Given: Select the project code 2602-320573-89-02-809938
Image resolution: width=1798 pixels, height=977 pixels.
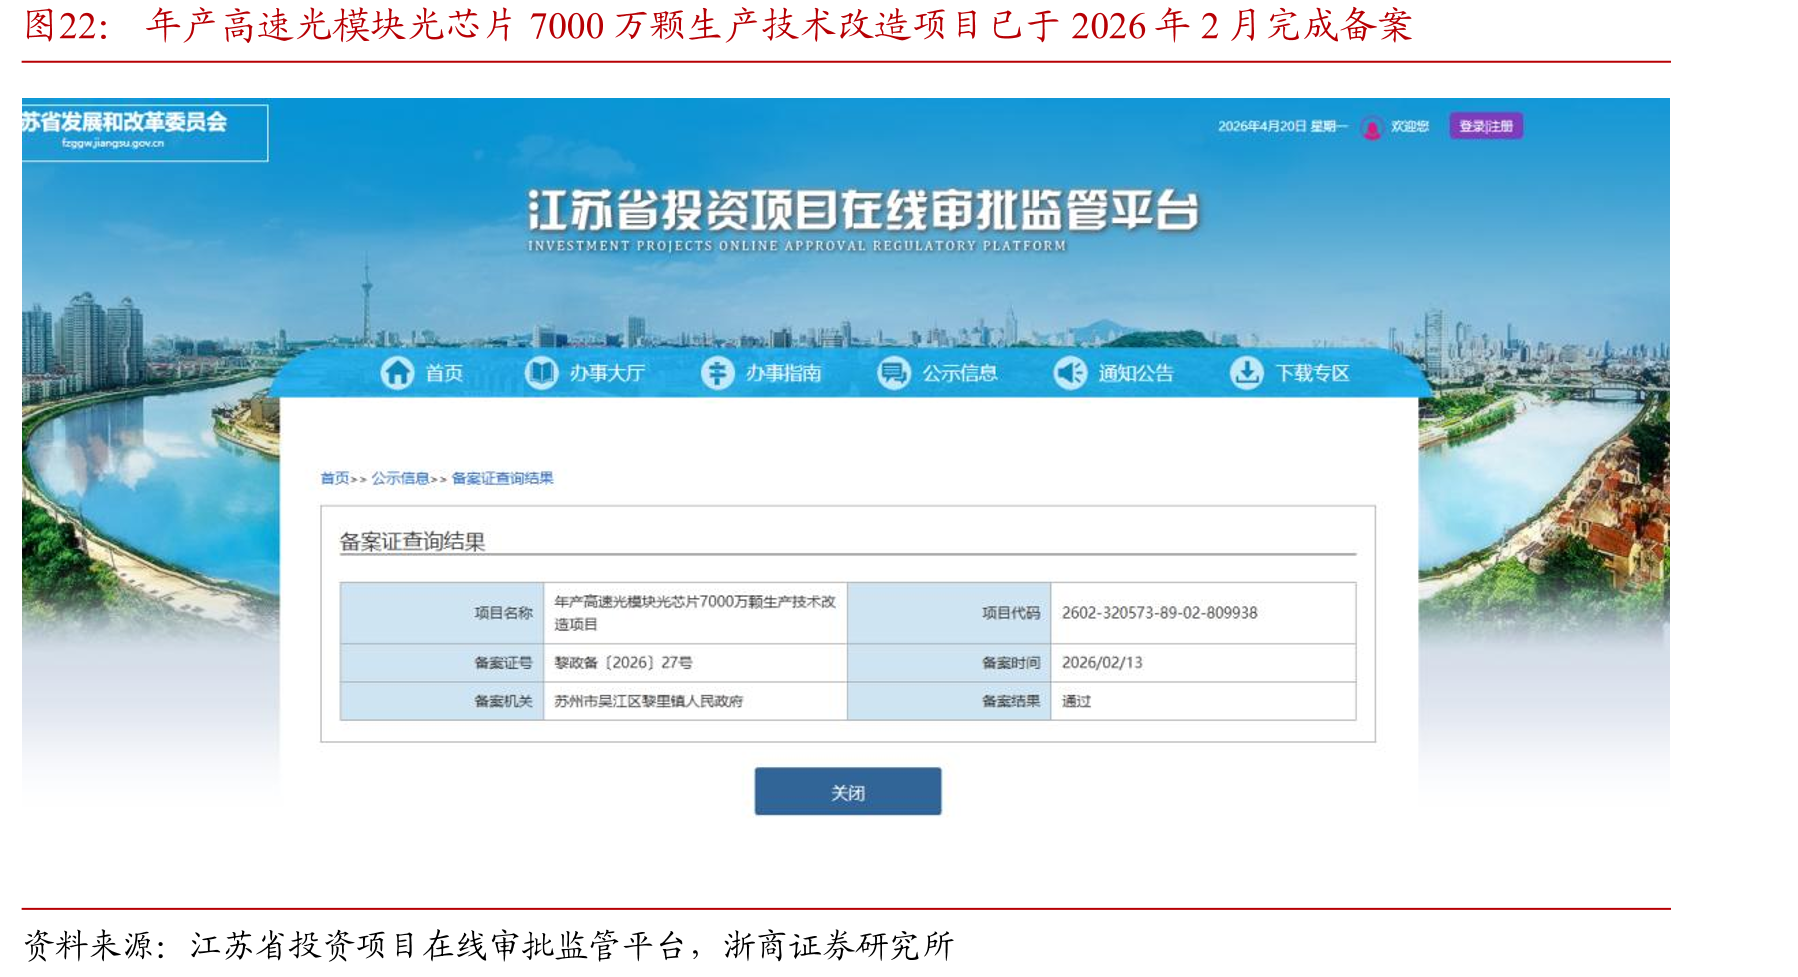Looking at the screenshot, I should point(1159,613).
